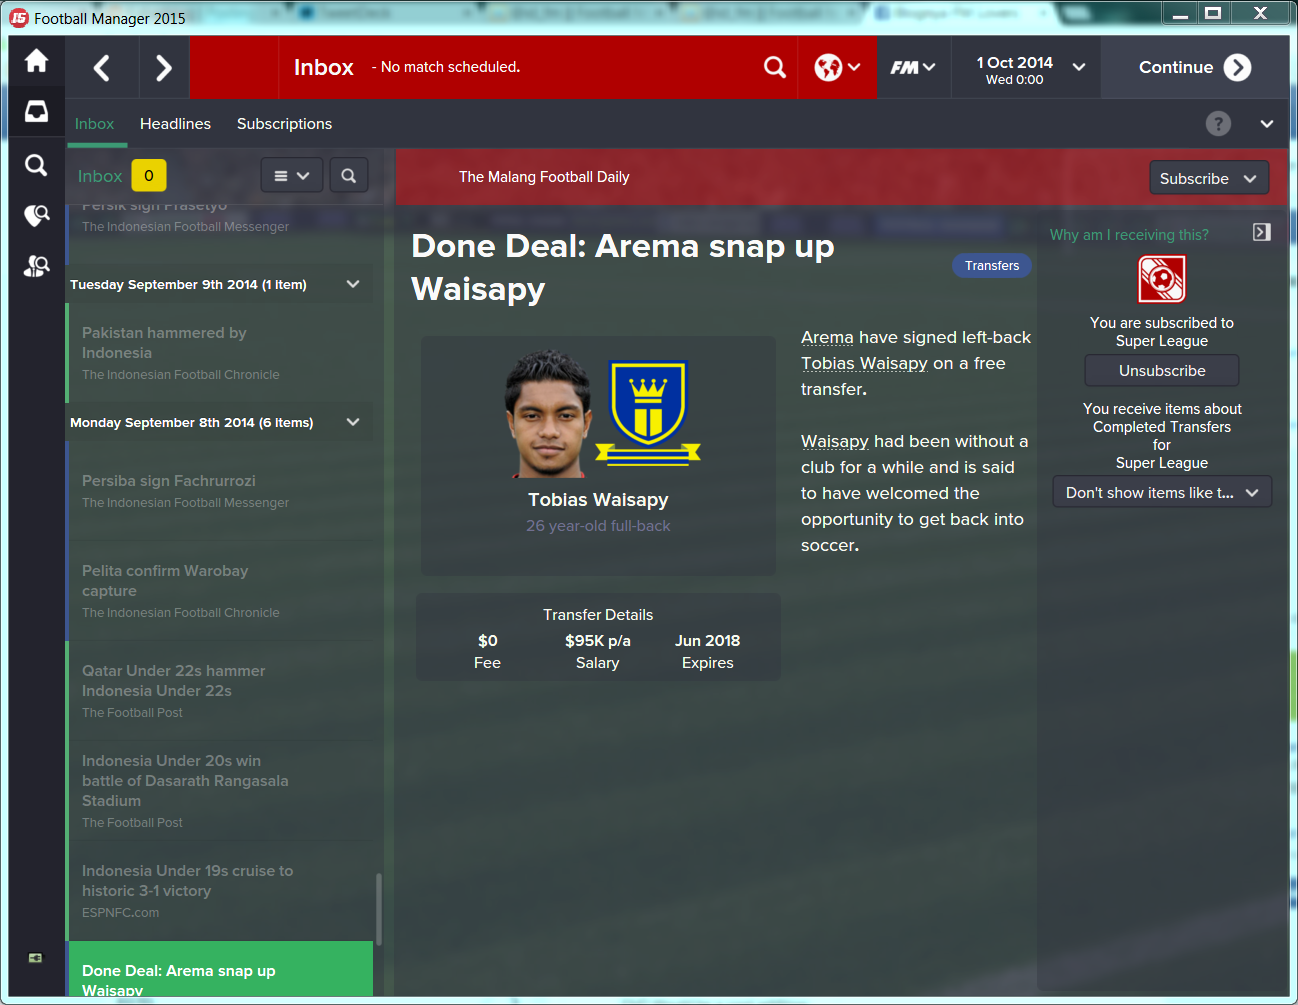Image resolution: width=1298 pixels, height=1005 pixels.
Task: Switch to the Subscriptions tab
Action: tap(284, 124)
